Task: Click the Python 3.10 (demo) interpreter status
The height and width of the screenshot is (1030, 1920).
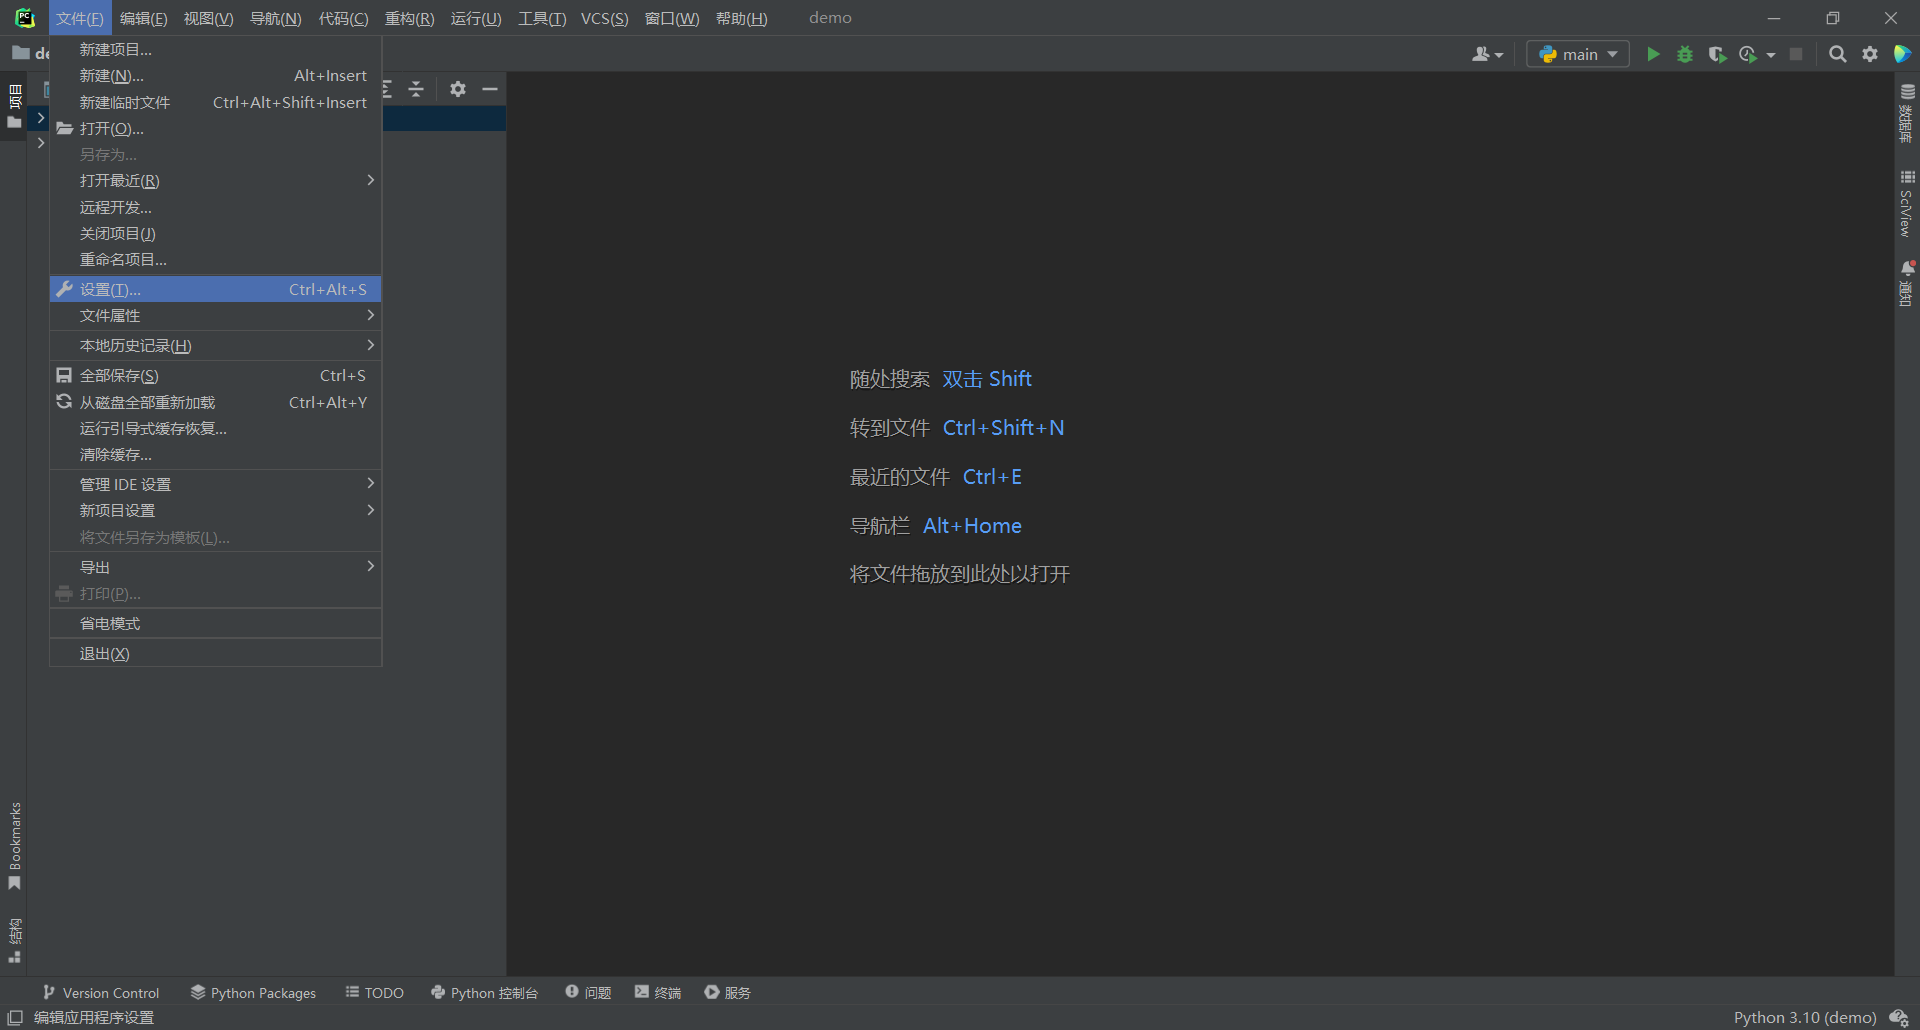Action: (x=1805, y=1017)
